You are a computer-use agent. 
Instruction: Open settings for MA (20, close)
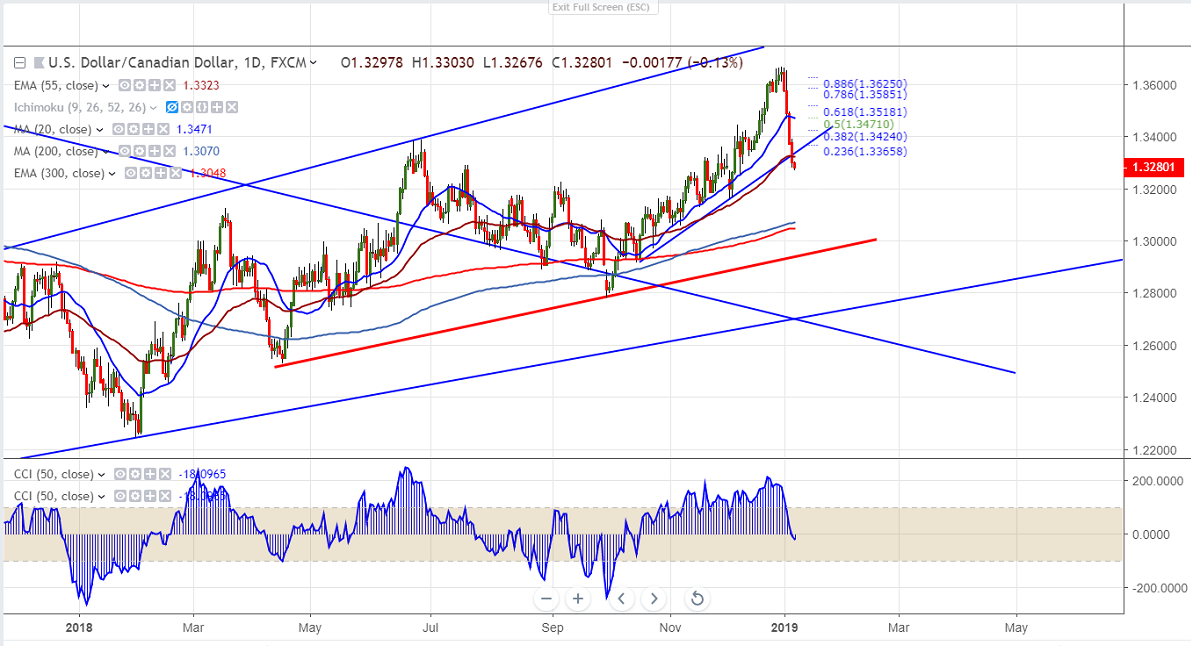pos(133,129)
